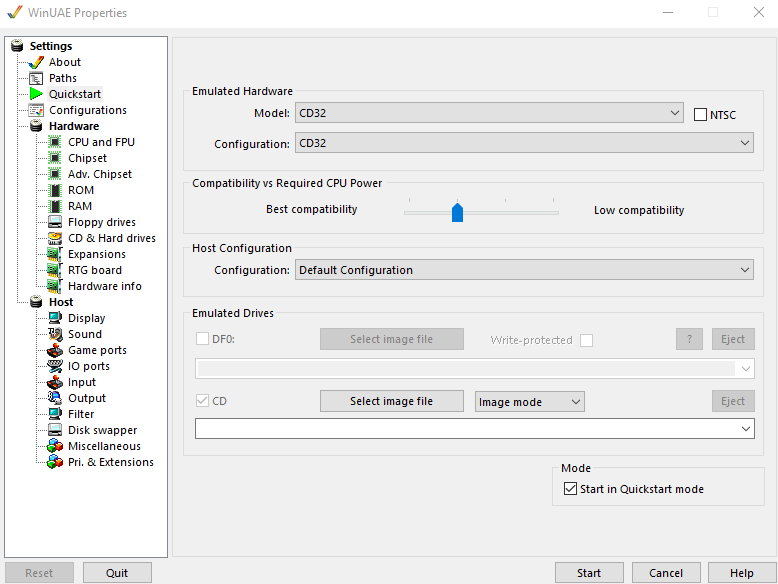The height and width of the screenshot is (584, 778).
Task: Click the Help button
Action: click(742, 573)
